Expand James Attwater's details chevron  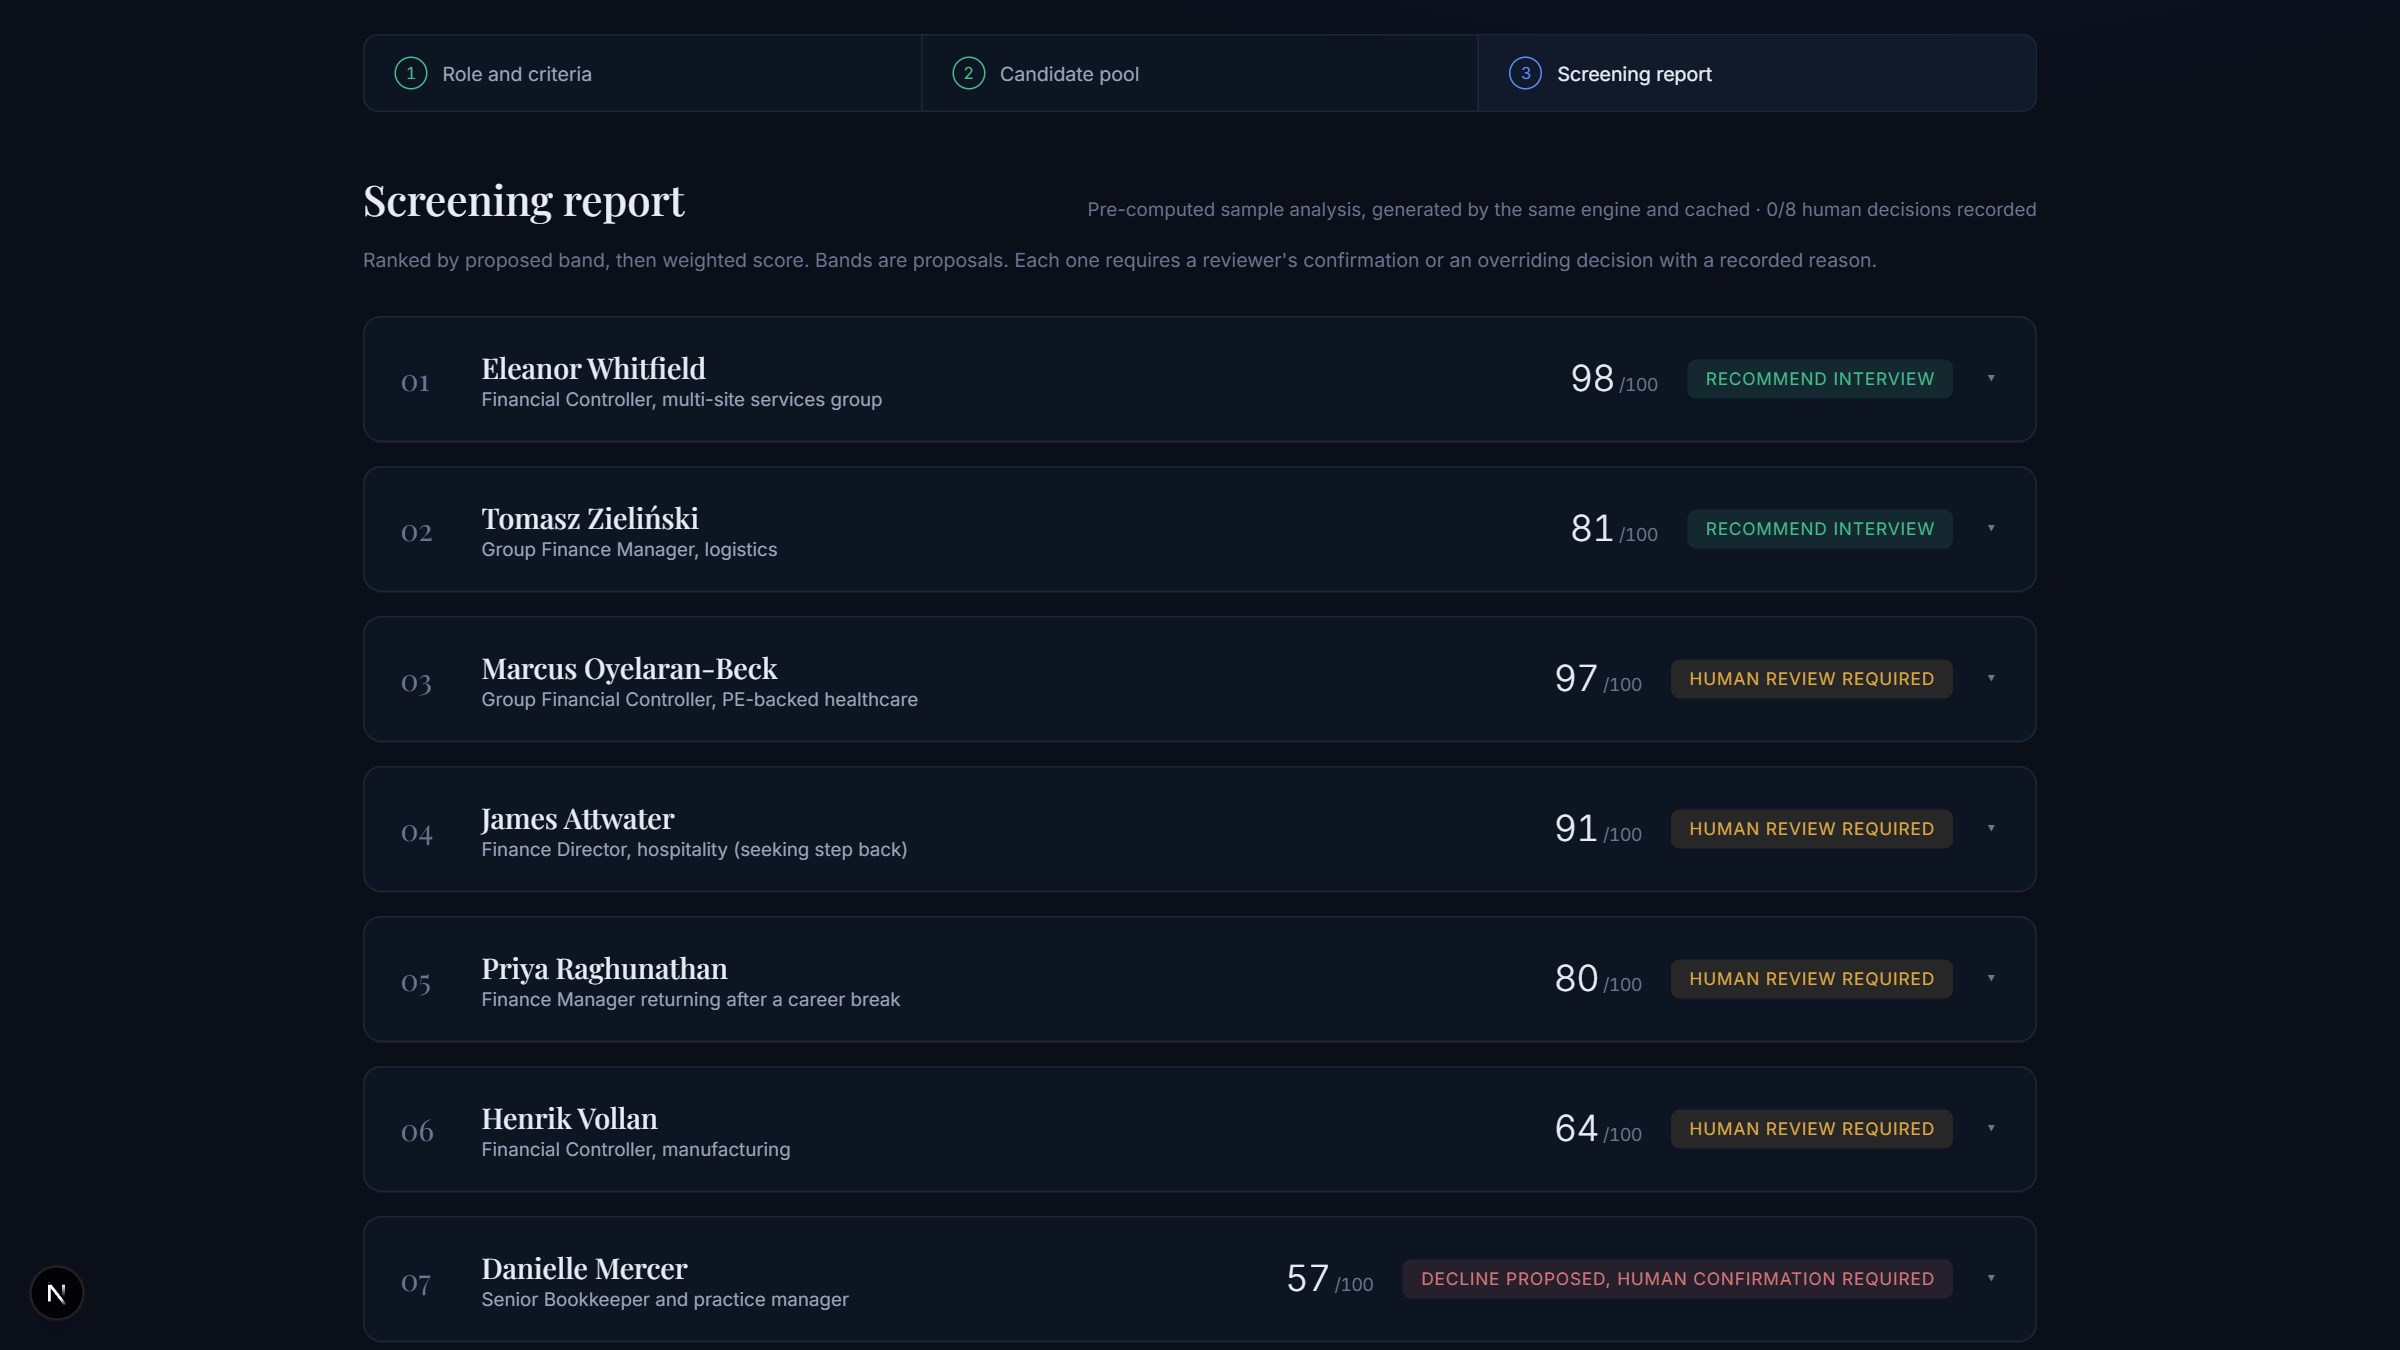pyautogui.click(x=1991, y=828)
